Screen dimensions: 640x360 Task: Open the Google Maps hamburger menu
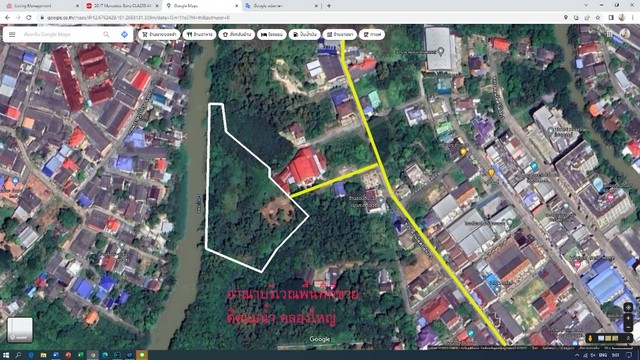coord(12,35)
